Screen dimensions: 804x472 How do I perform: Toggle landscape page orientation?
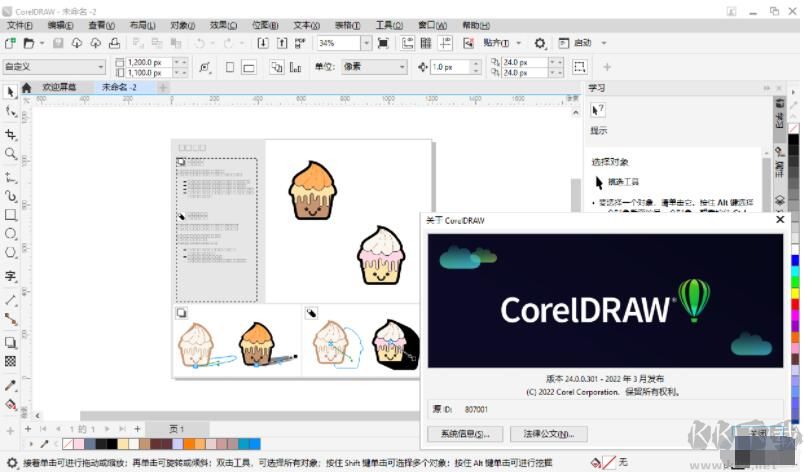(x=248, y=67)
